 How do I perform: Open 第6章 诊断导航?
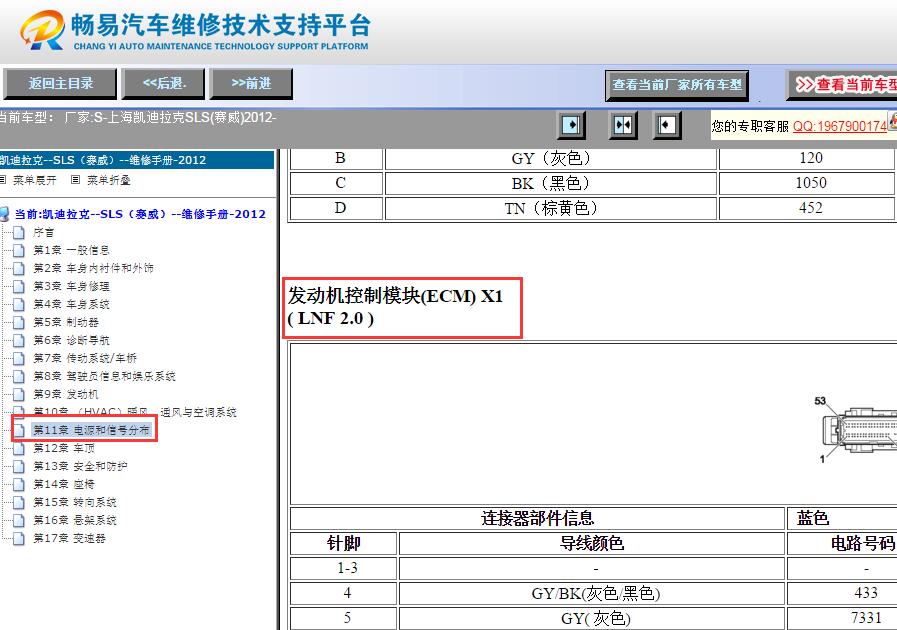71,340
